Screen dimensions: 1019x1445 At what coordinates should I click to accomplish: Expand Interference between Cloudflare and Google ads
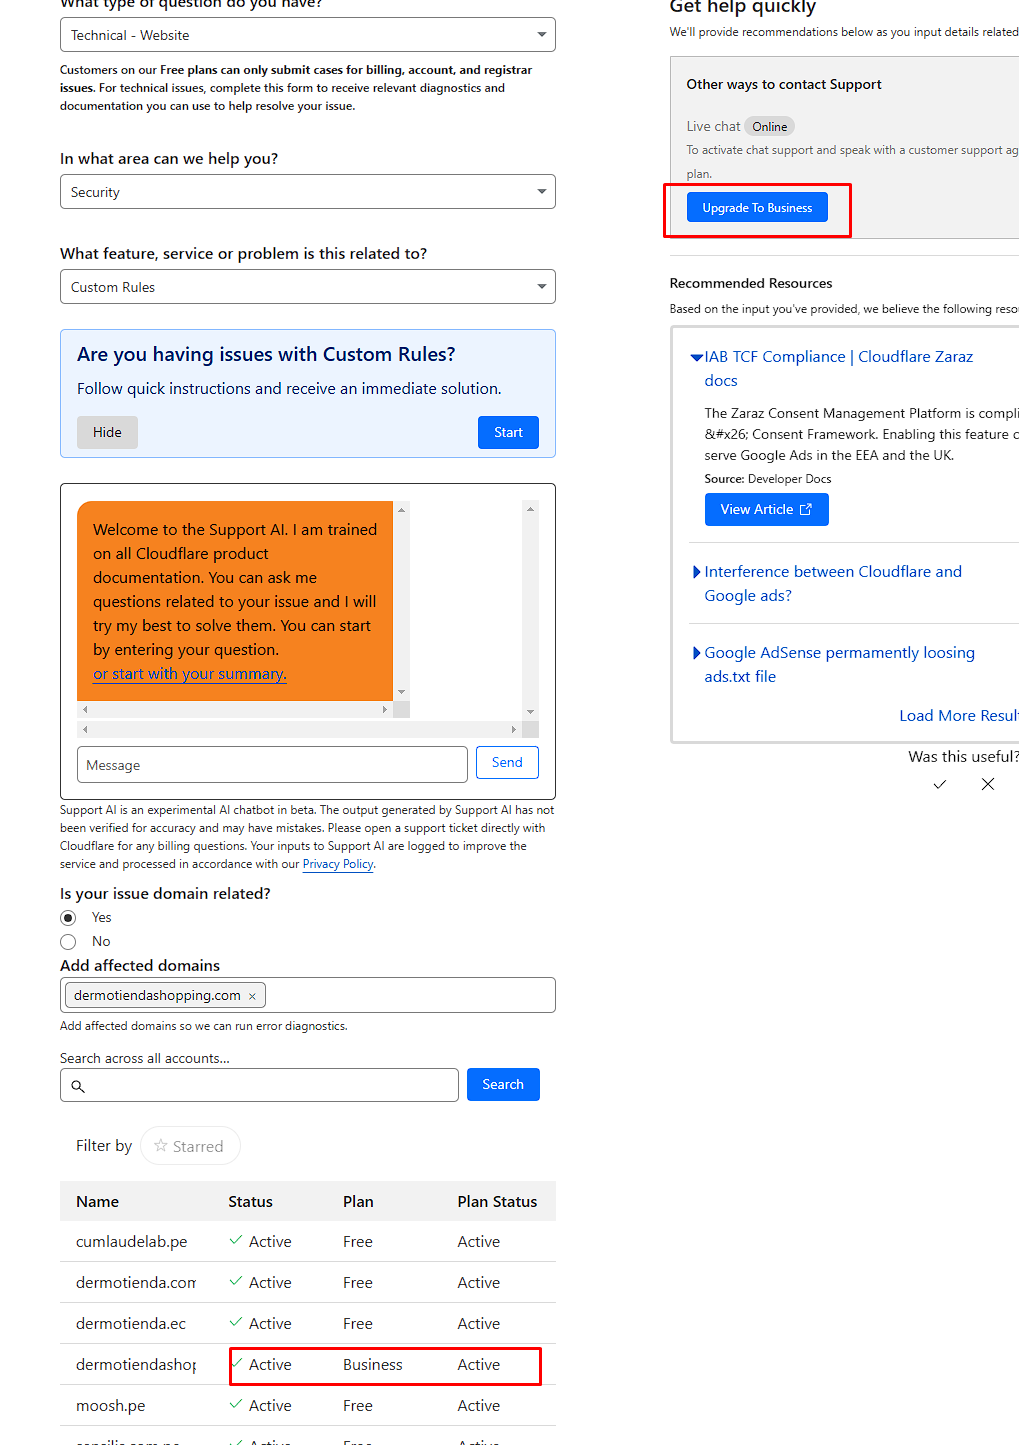tap(697, 572)
